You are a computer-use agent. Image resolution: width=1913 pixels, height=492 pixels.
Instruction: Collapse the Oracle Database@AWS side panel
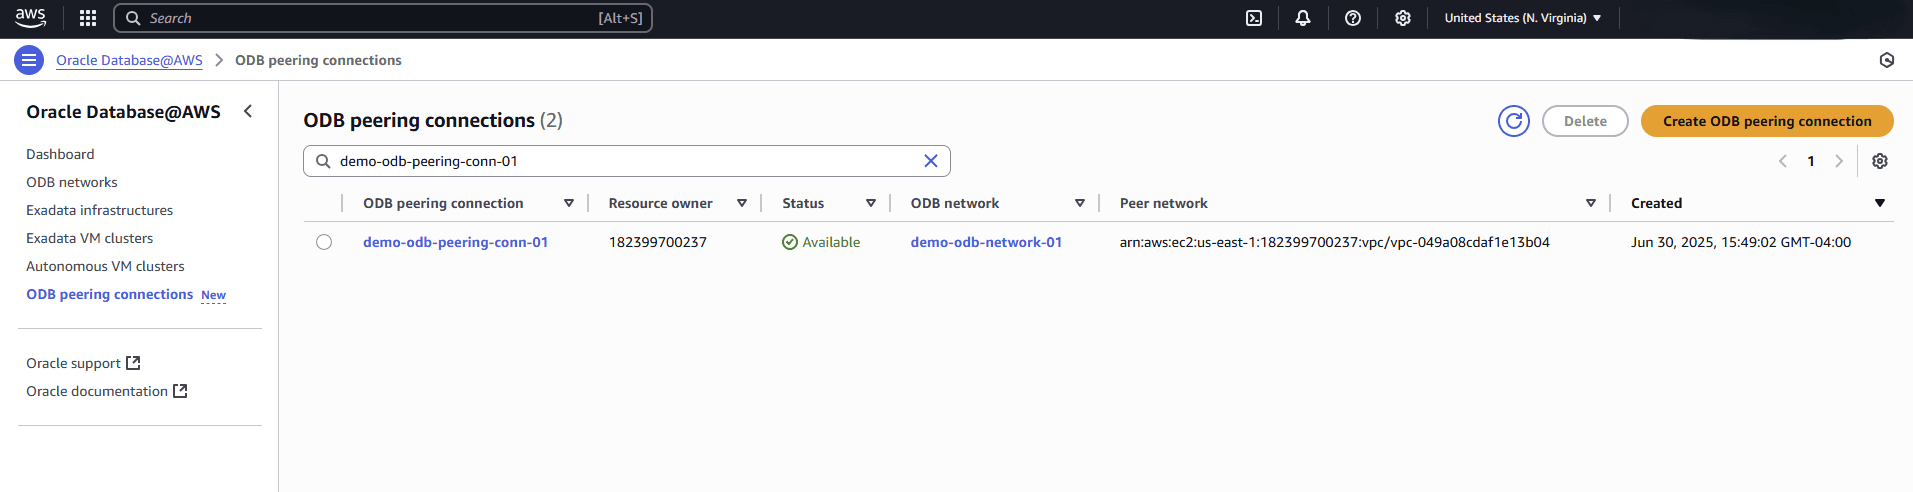[x=248, y=112]
